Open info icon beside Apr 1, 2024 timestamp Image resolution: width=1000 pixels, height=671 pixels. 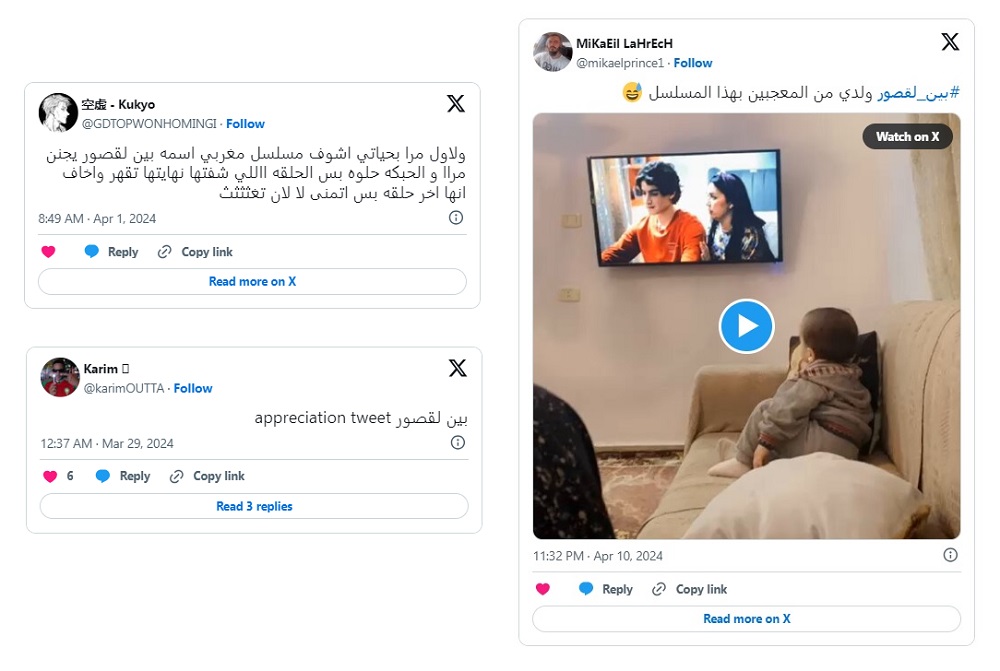click(455, 218)
